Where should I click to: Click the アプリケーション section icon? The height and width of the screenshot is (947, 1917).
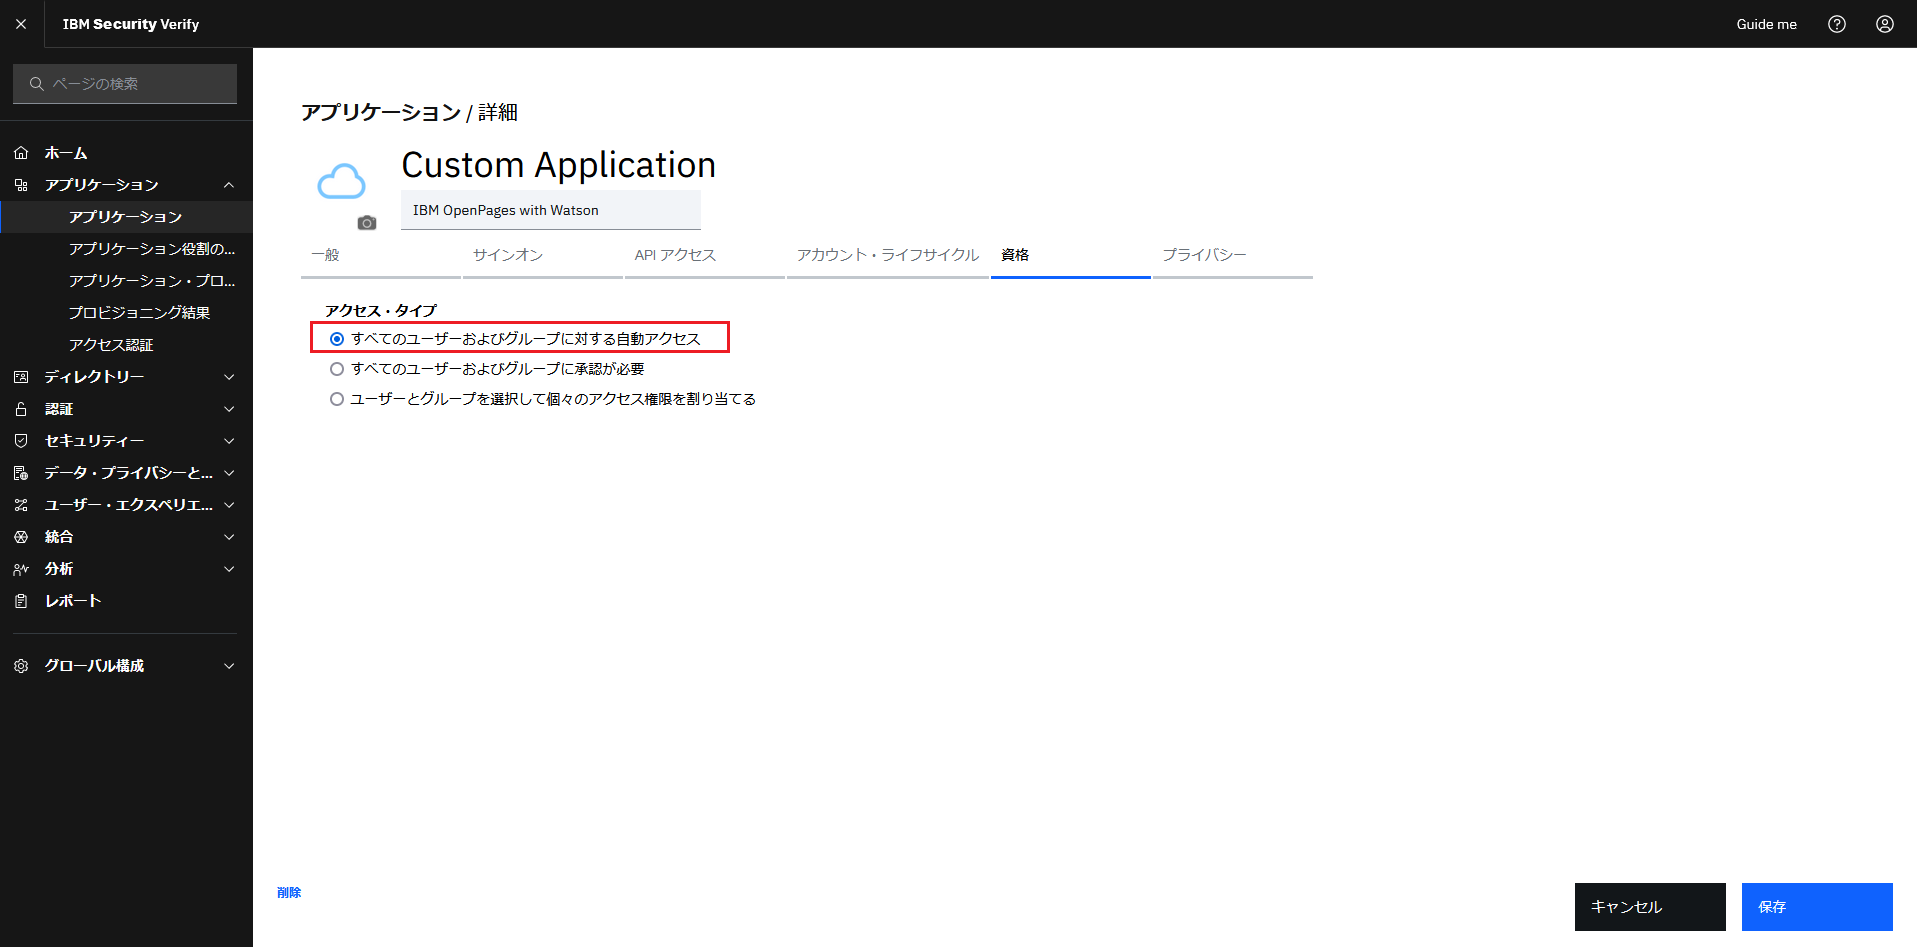[x=21, y=185]
